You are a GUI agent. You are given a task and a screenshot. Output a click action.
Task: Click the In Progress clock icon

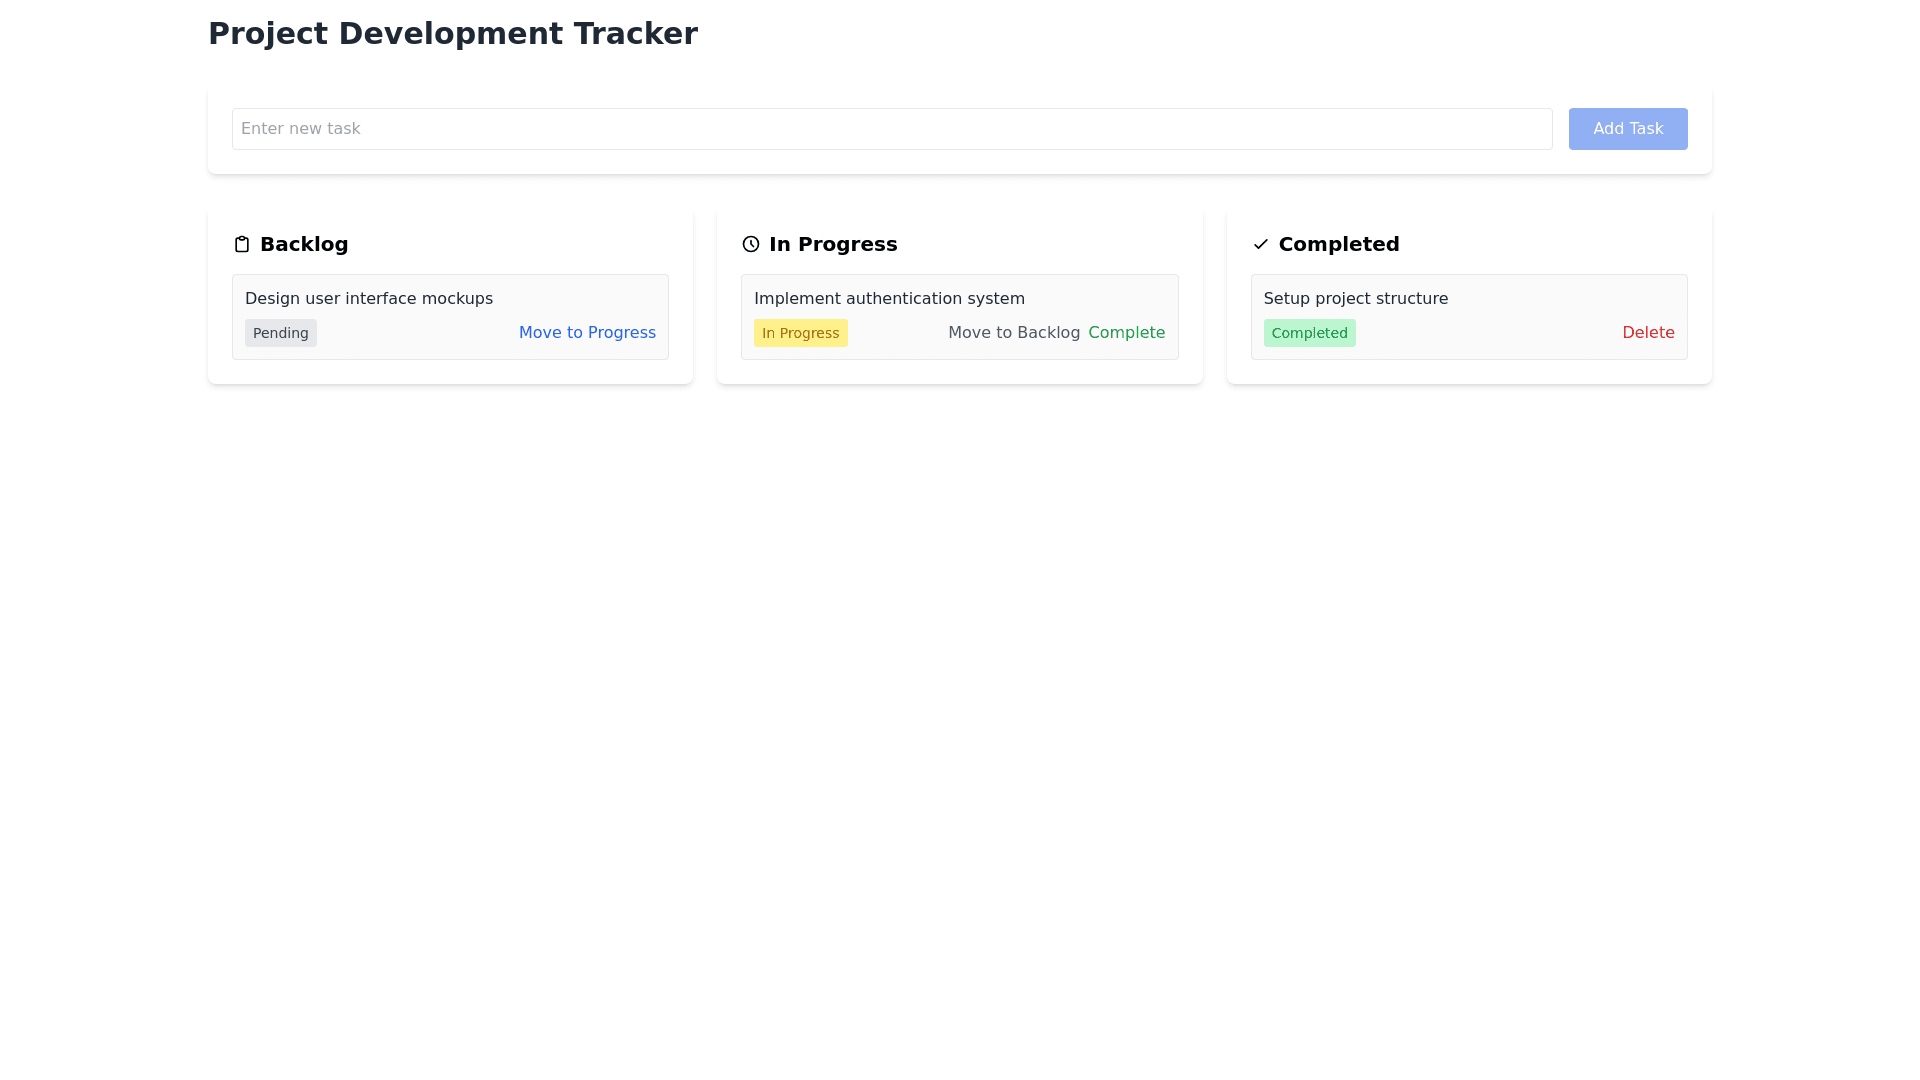click(x=750, y=244)
